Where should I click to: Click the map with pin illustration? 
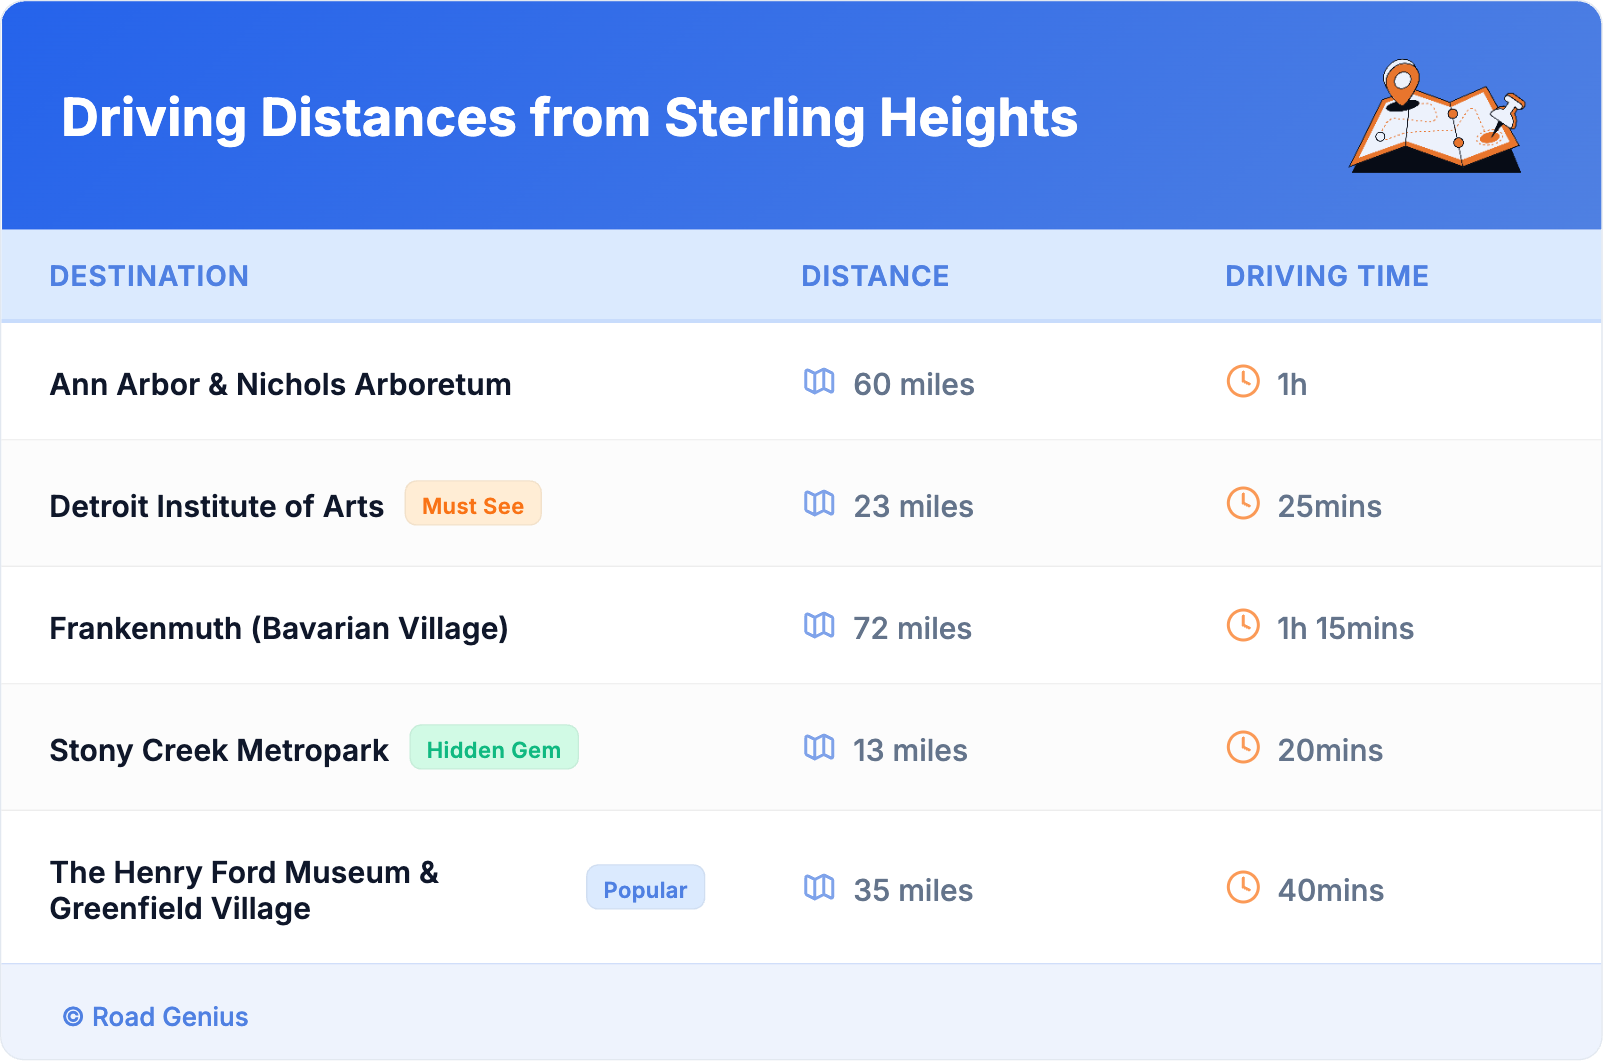pyautogui.click(x=1437, y=118)
